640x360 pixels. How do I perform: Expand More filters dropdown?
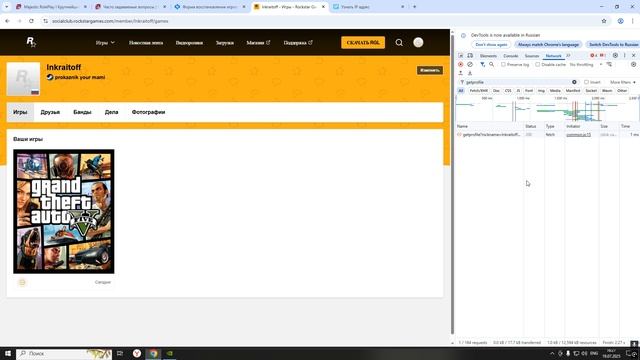point(622,82)
